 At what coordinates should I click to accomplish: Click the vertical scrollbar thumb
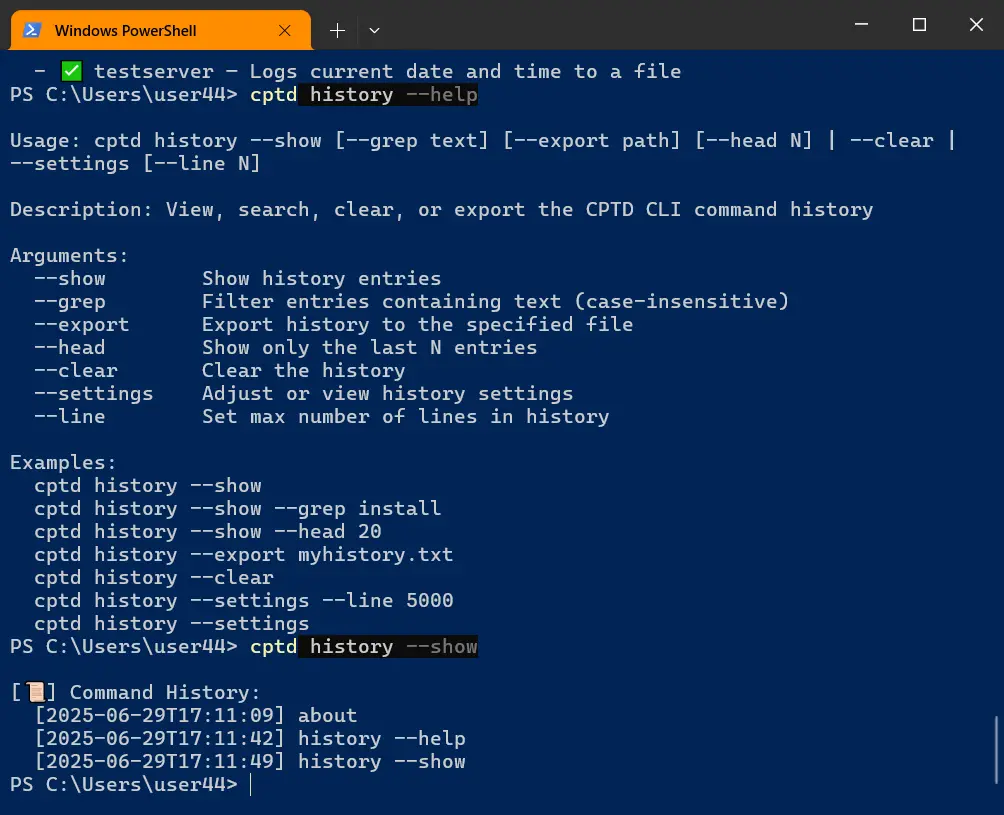pos(996,750)
